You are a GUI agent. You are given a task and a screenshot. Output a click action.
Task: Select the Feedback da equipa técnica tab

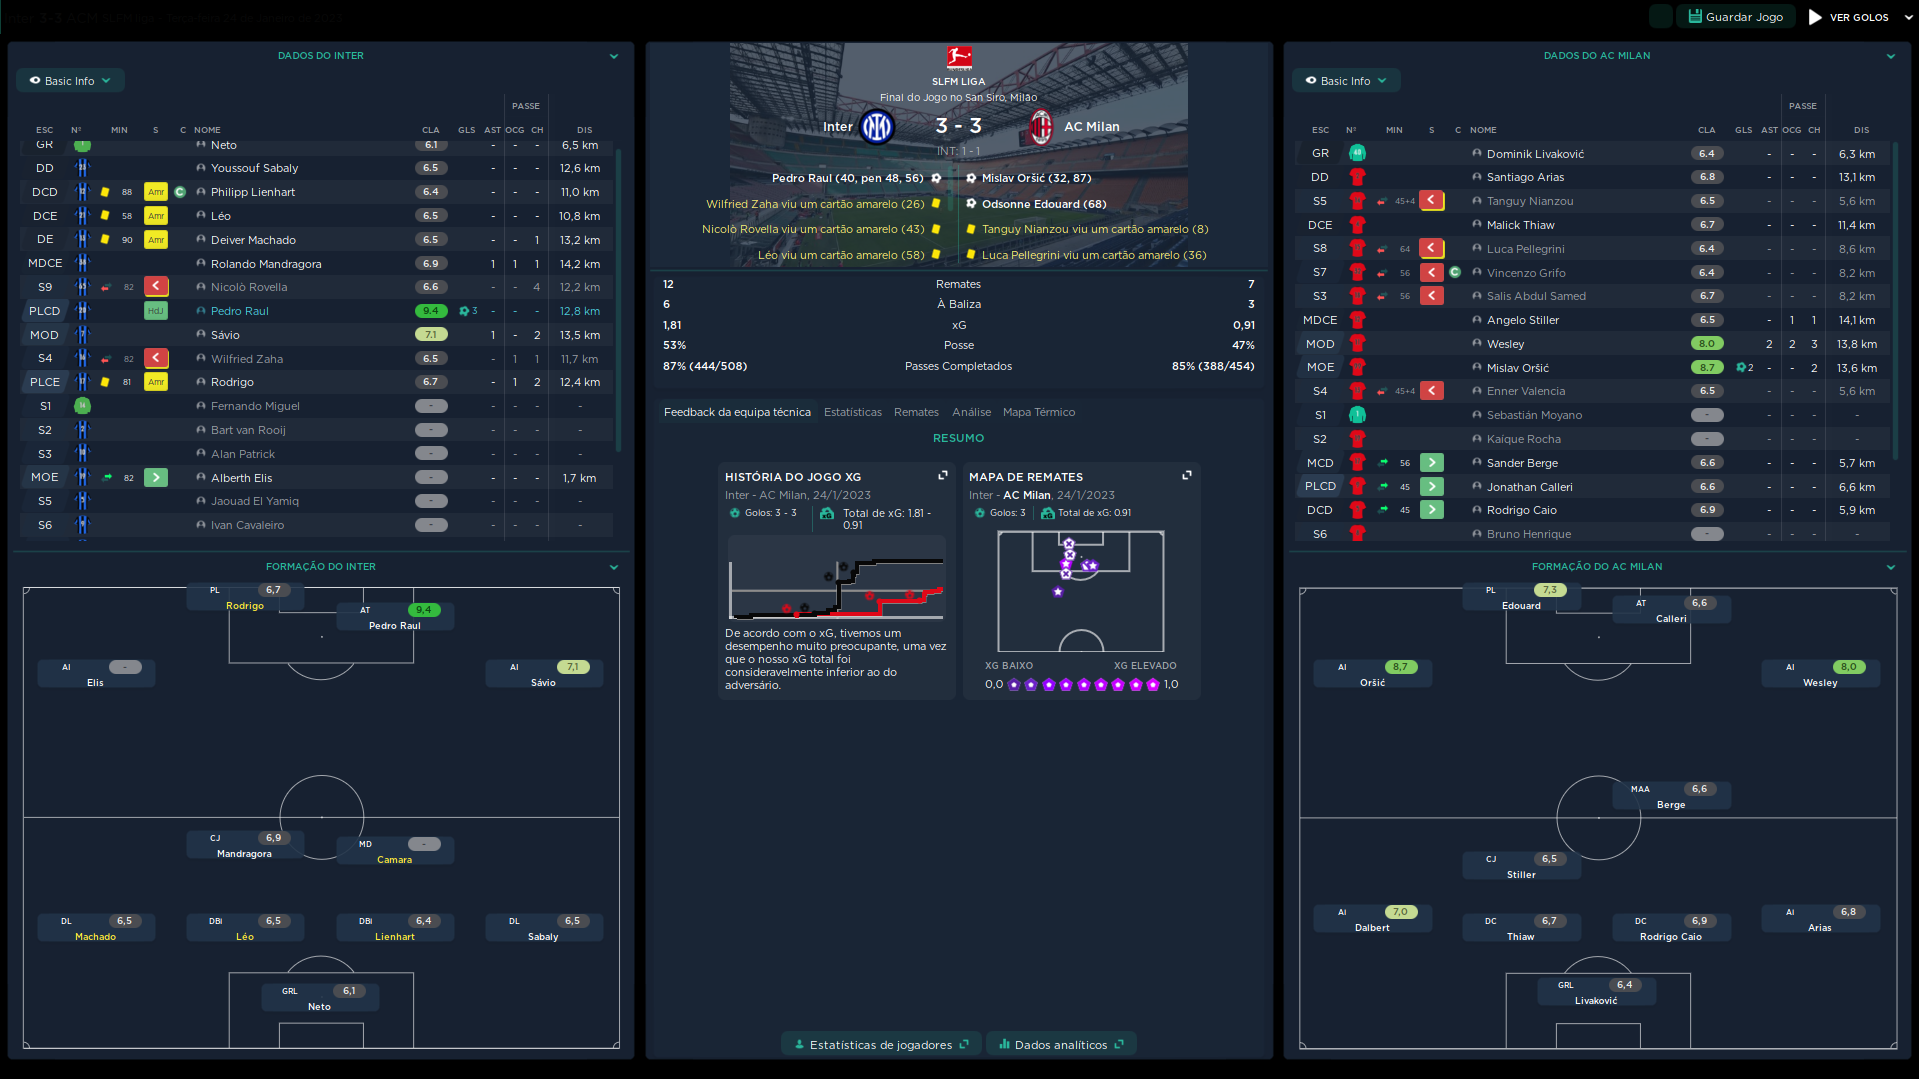(x=737, y=412)
